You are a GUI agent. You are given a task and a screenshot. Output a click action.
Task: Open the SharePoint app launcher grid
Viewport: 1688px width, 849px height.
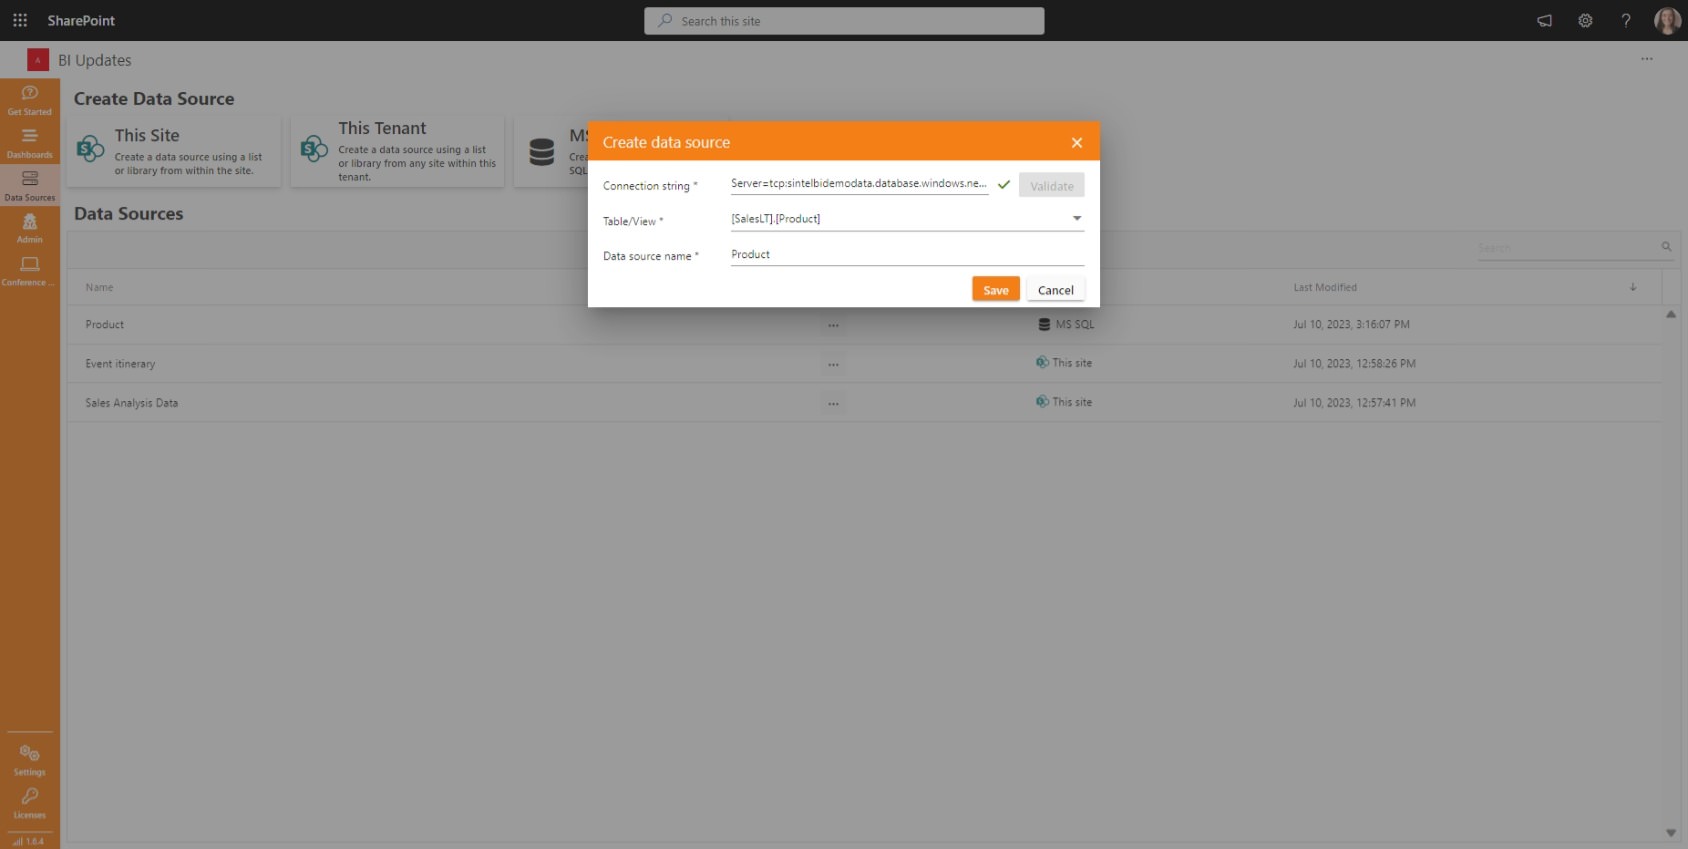tap(20, 20)
